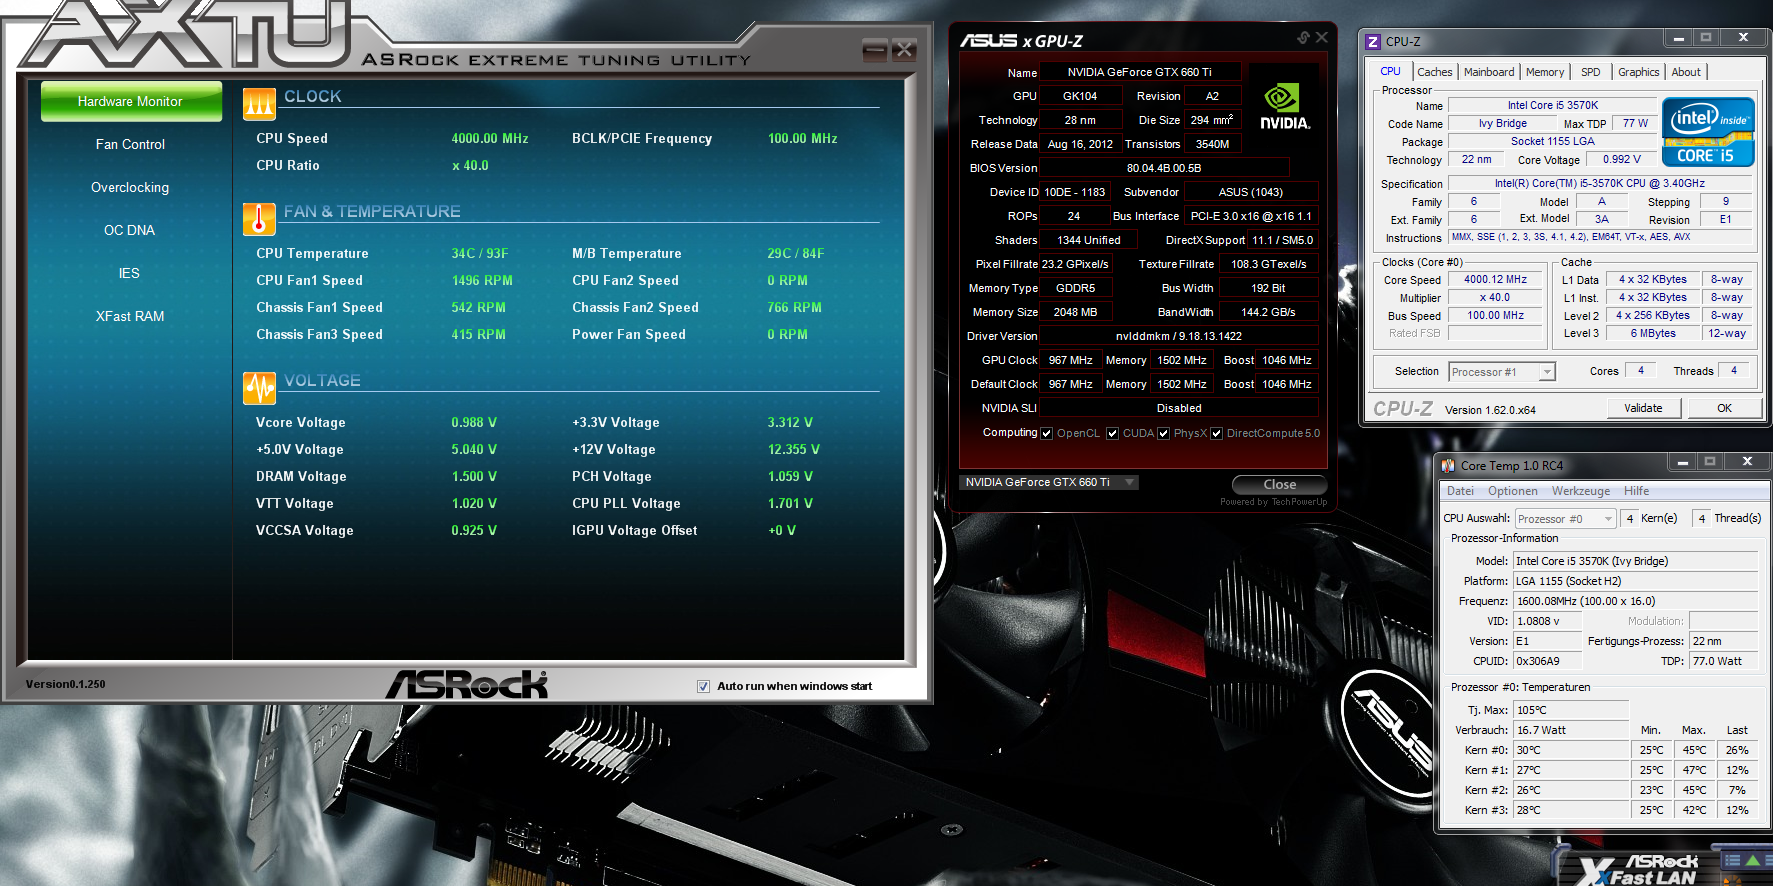This screenshot has width=1773, height=886.
Task: Click the list icon in XFast LAN widget
Action: pyautogui.click(x=1732, y=860)
